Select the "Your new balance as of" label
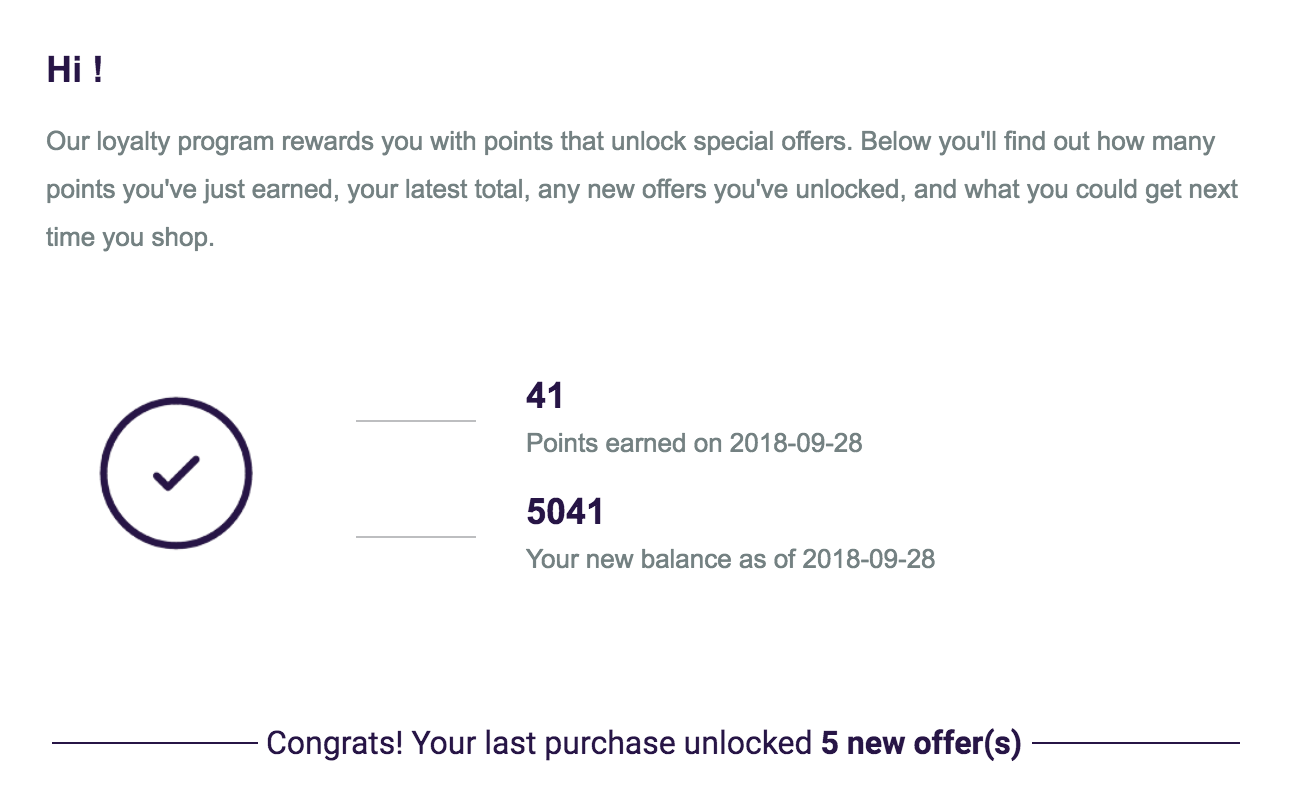The image size is (1296, 810). click(x=661, y=559)
